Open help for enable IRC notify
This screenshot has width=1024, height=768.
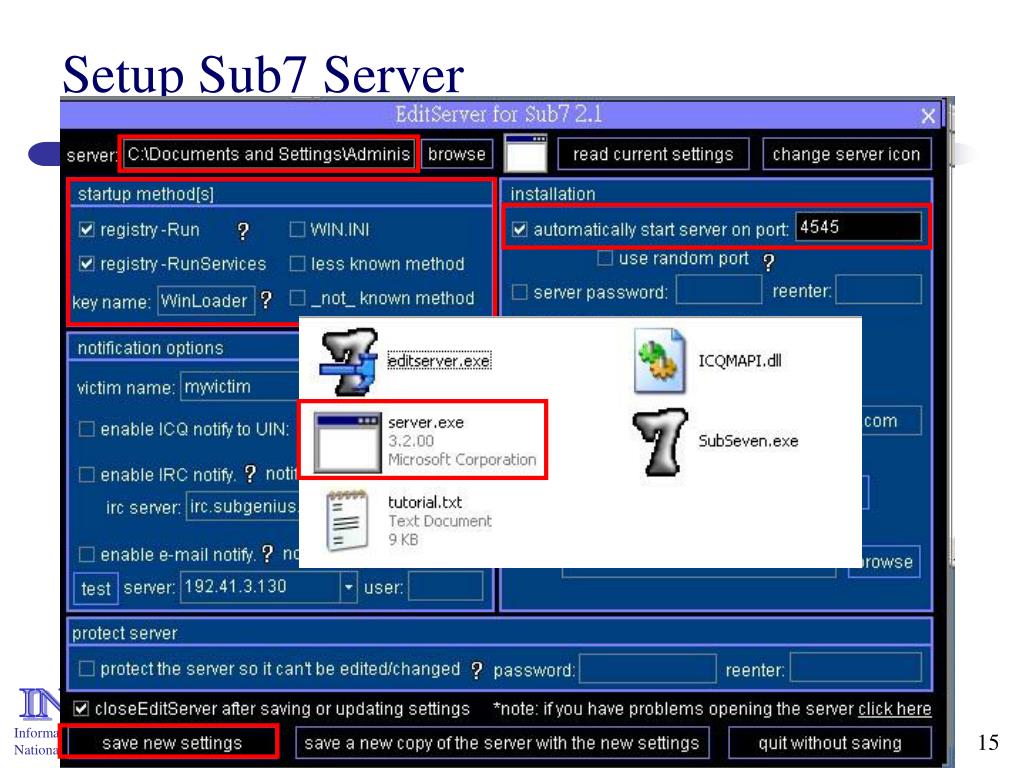pos(250,473)
